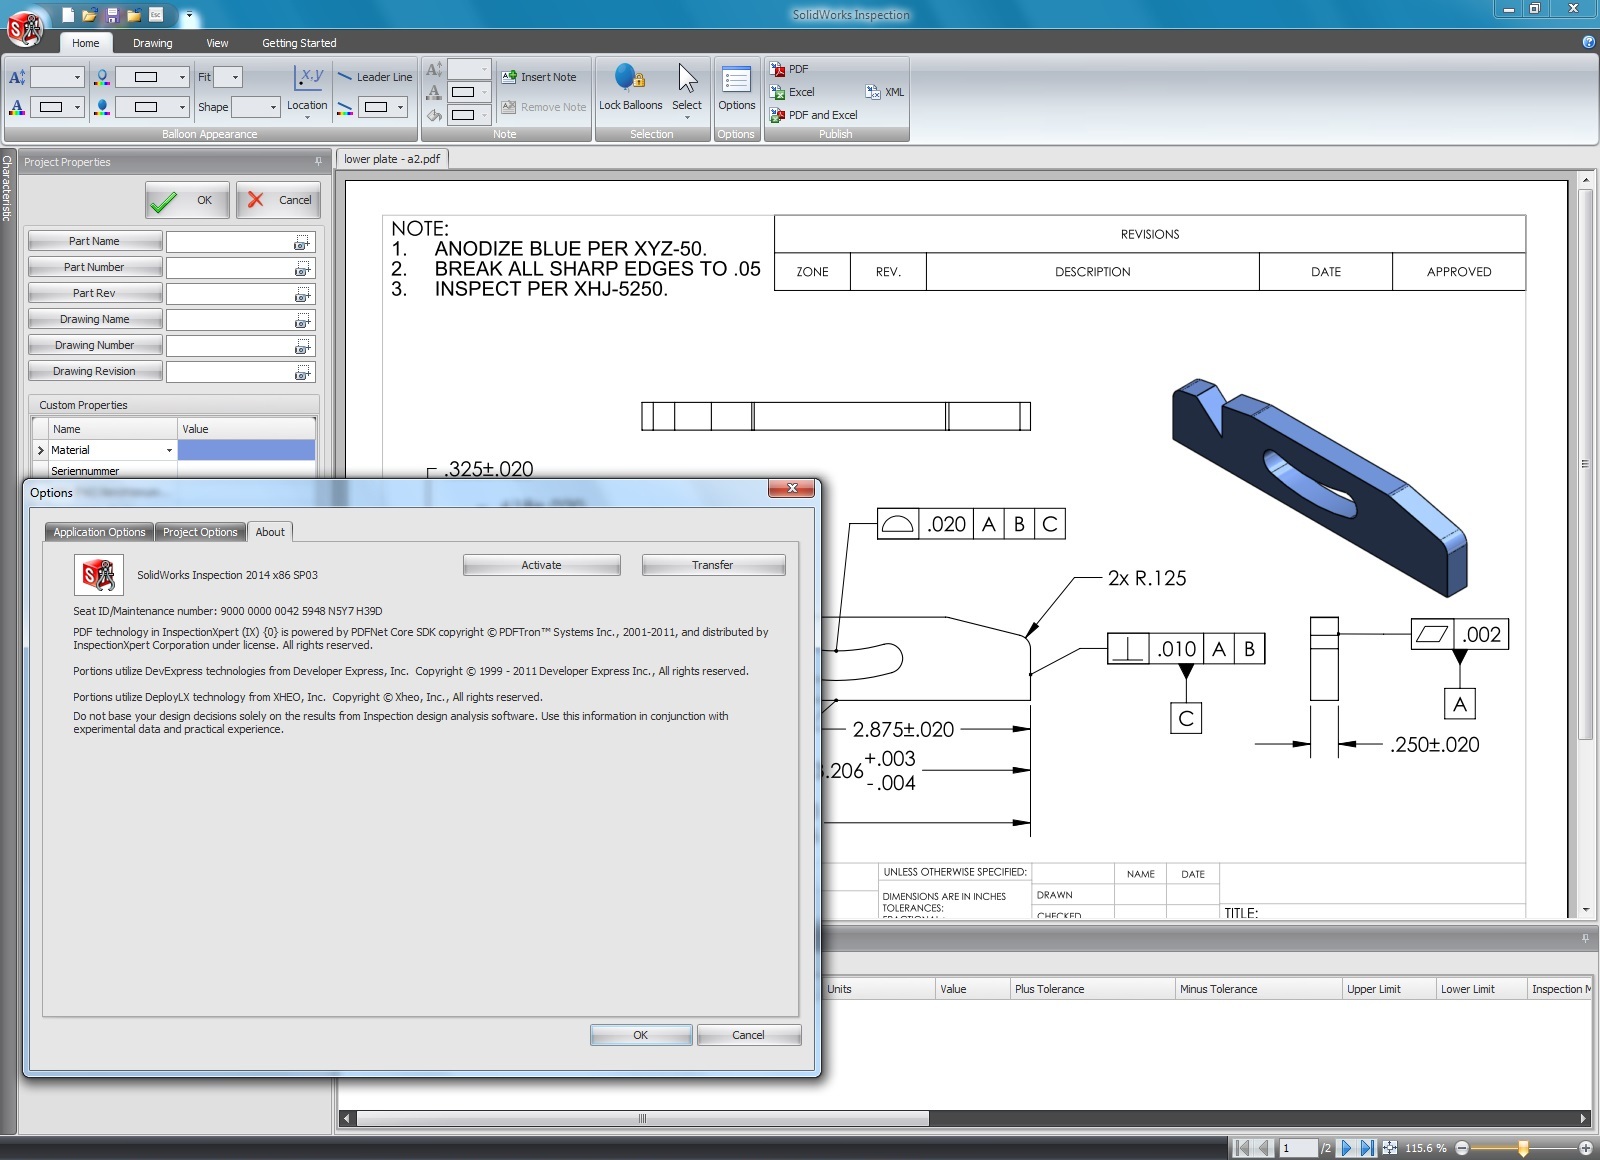Open the SolidWorks Inspection application menu logo
The height and width of the screenshot is (1160, 1600).
[x=25, y=27]
